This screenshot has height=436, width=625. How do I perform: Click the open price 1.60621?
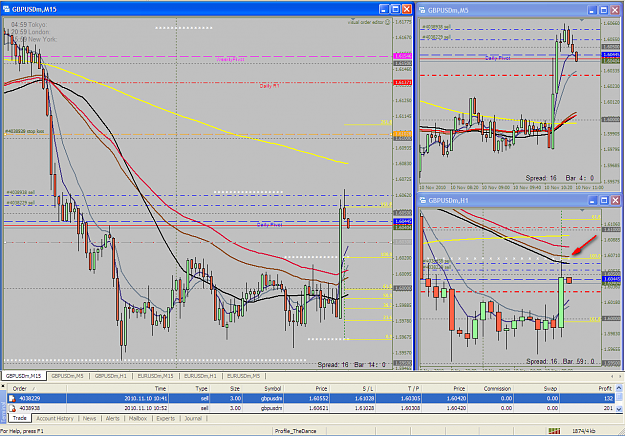317,408
